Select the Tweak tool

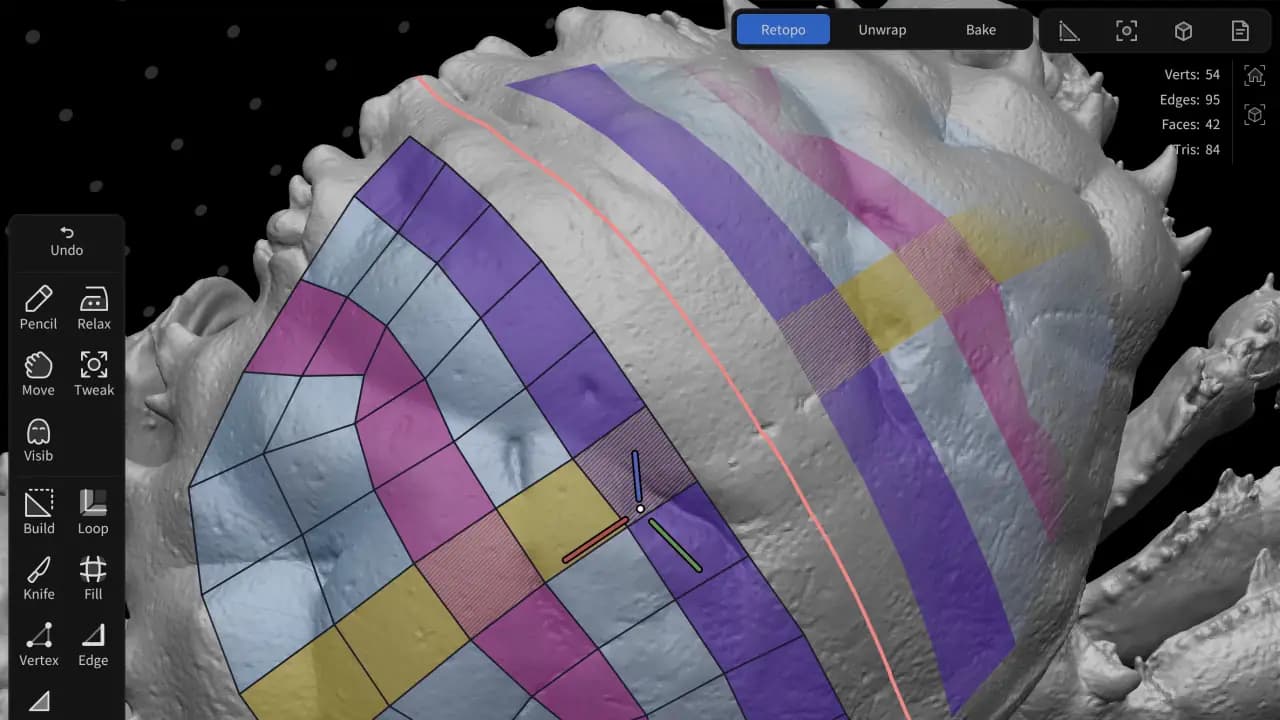click(x=94, y=373)
